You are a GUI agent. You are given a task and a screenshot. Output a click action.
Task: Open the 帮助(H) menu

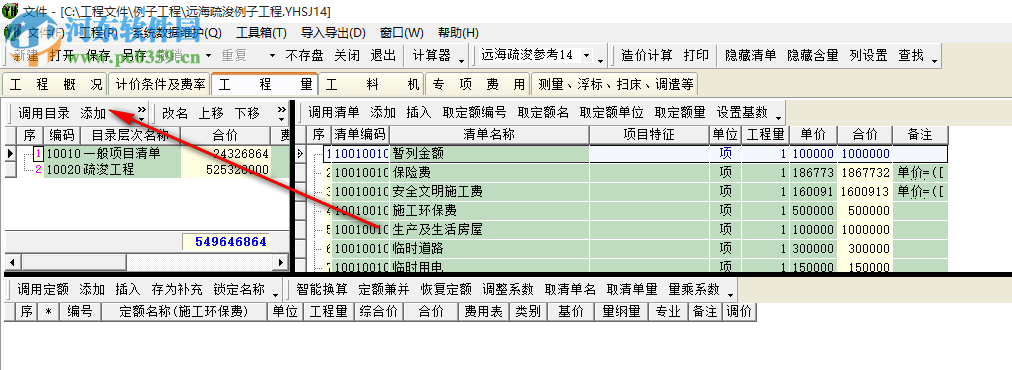(x=458, y=32)
